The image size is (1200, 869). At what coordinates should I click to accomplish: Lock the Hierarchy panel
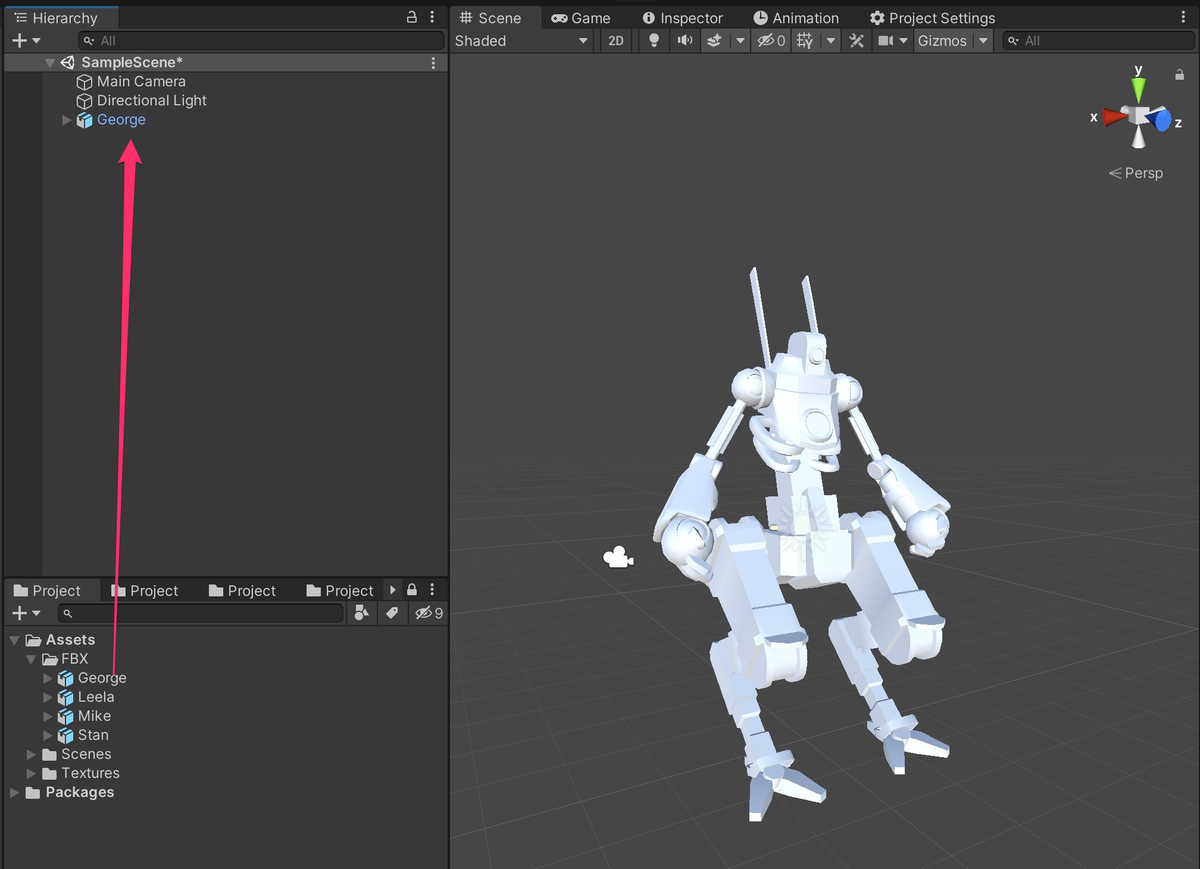coord(412,18)
